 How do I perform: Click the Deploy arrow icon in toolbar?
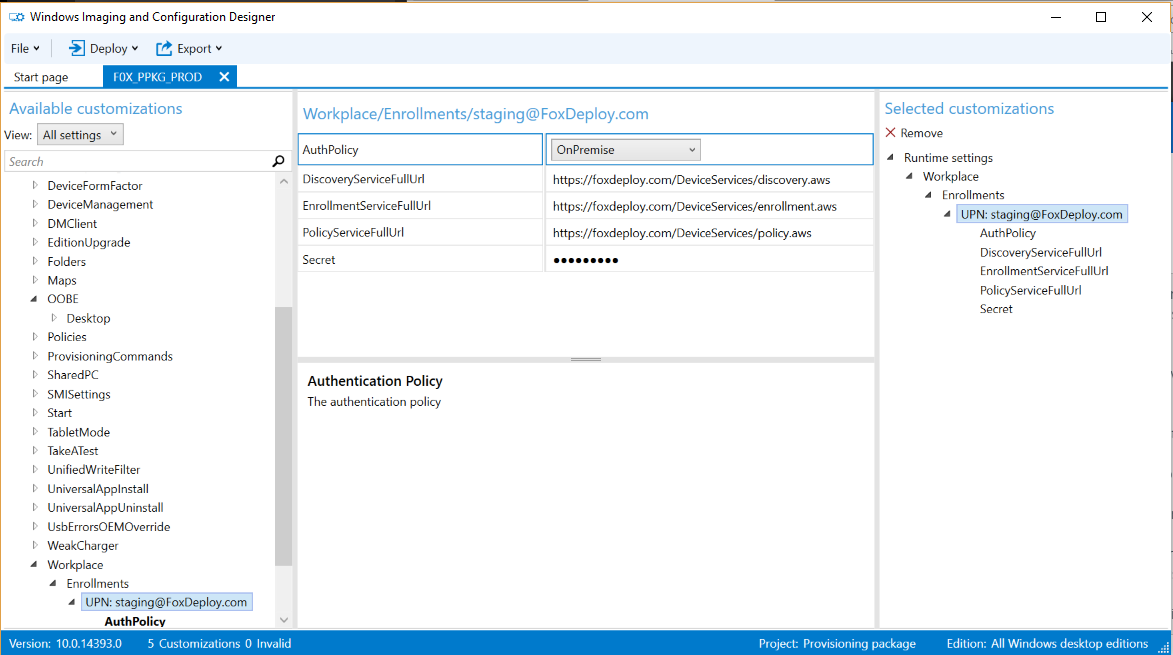pyautogui.click(x=76, y=48)
